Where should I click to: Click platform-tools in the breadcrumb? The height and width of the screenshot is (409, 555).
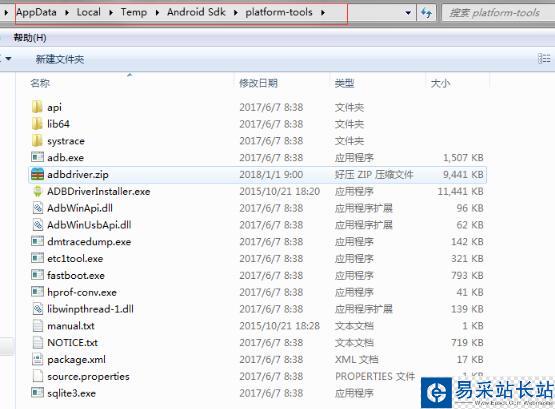(279, 12)
